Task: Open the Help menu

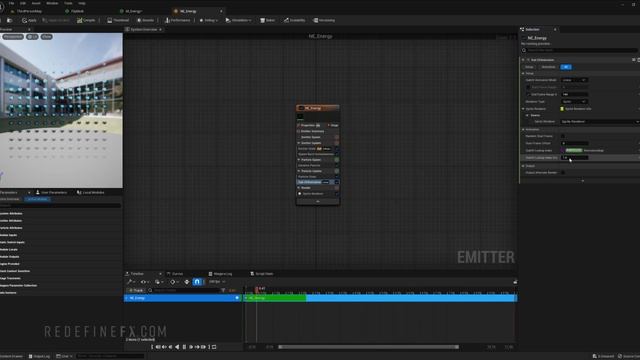Action: [x=82, y=3]
